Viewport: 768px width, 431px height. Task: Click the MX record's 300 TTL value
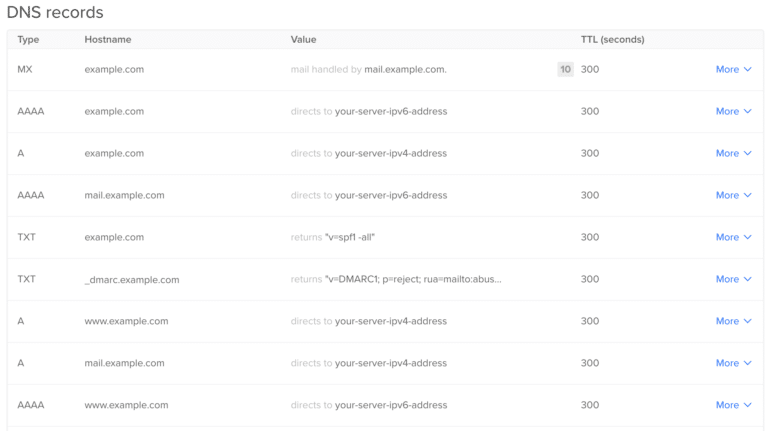click(x=590, y=70)
